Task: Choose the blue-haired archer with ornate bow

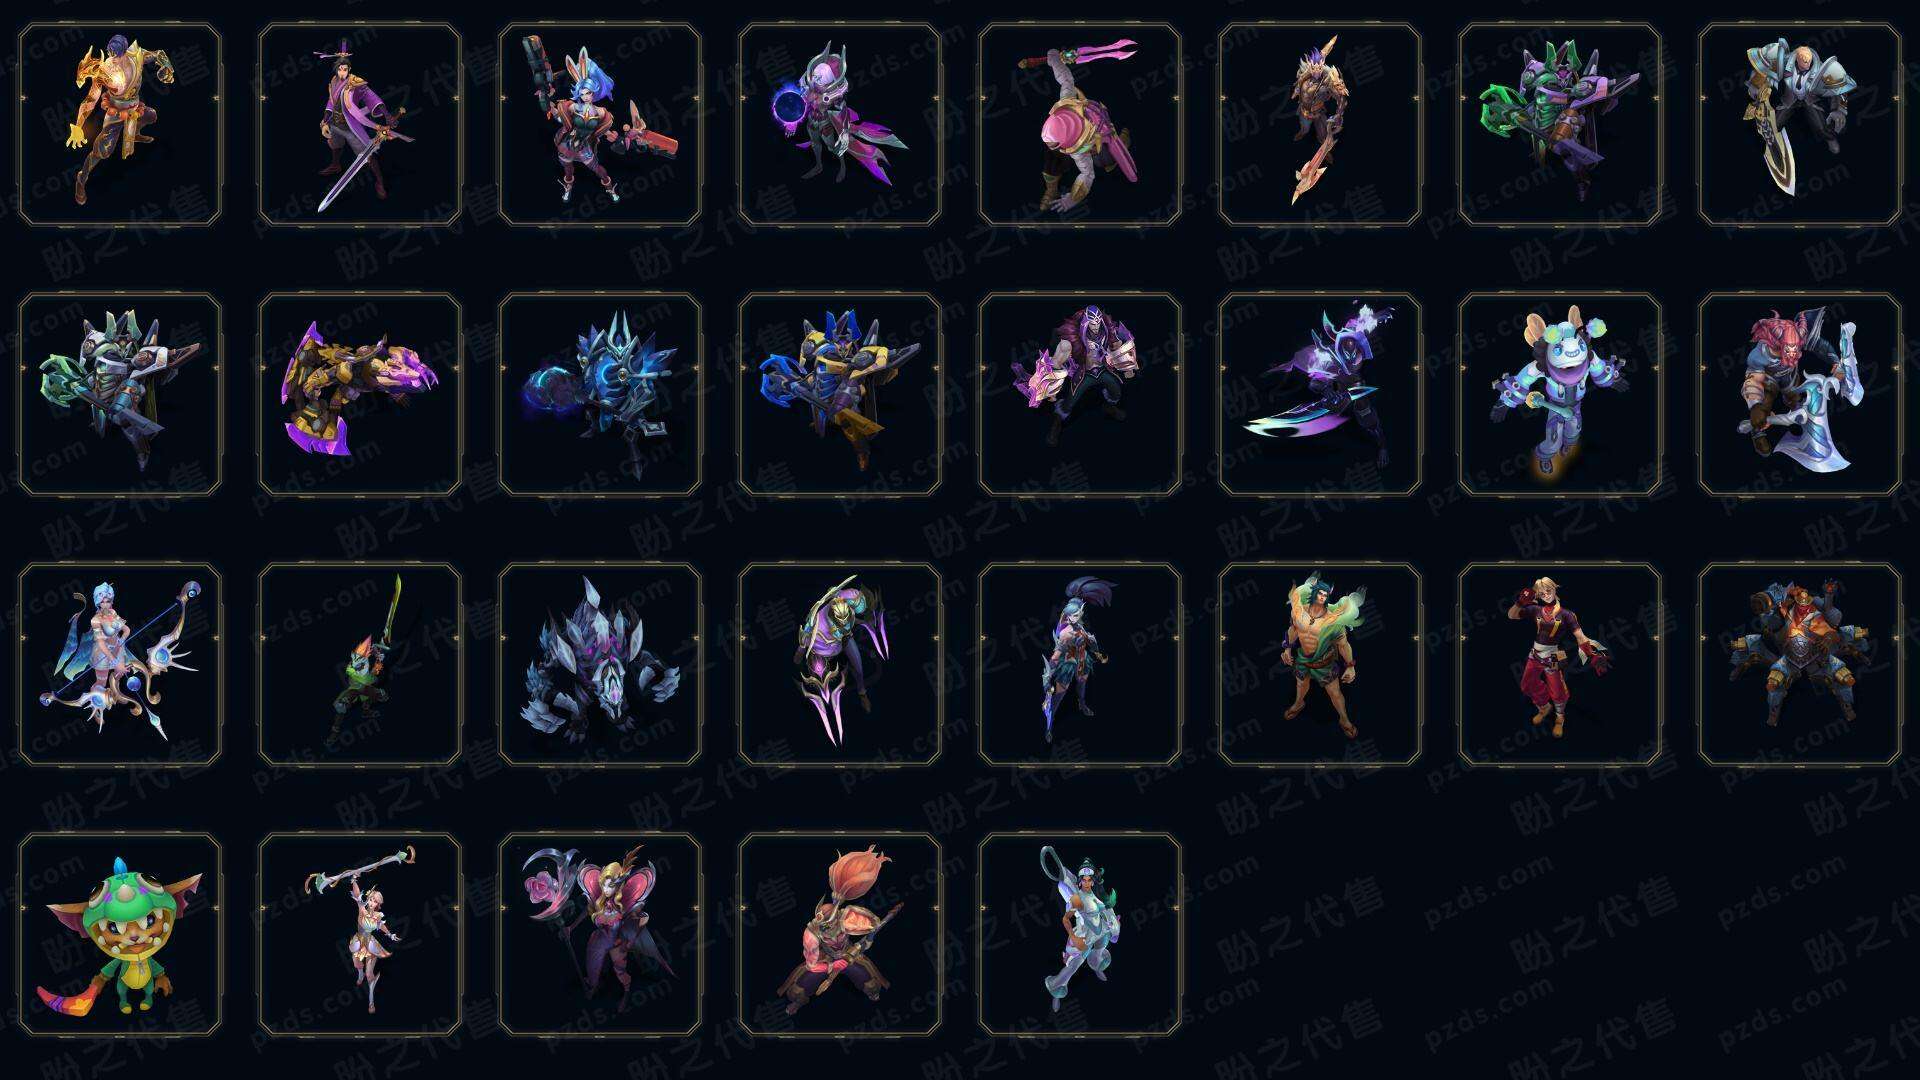Action: click(120, 664)
